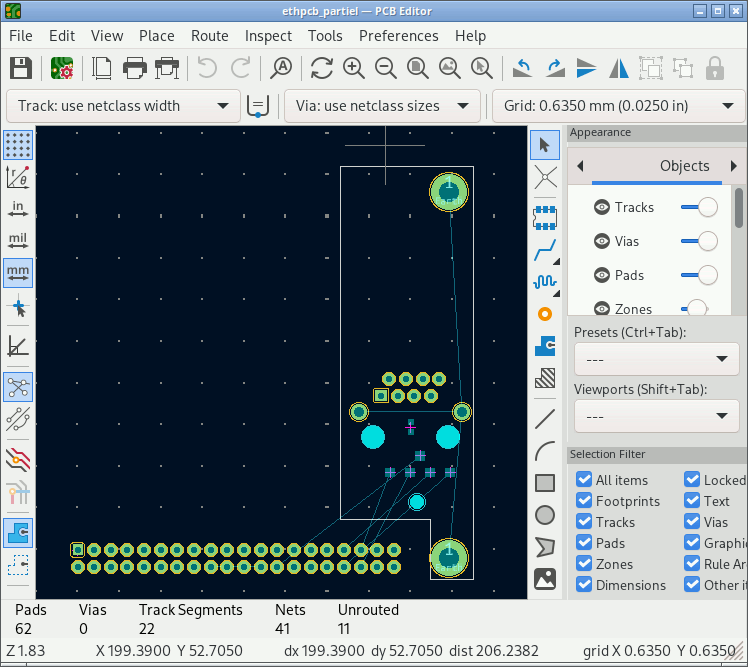The width and height of the screenshot is (748, 667).
Task: Rotate selection clockwise
Action: tap(555, 68)
